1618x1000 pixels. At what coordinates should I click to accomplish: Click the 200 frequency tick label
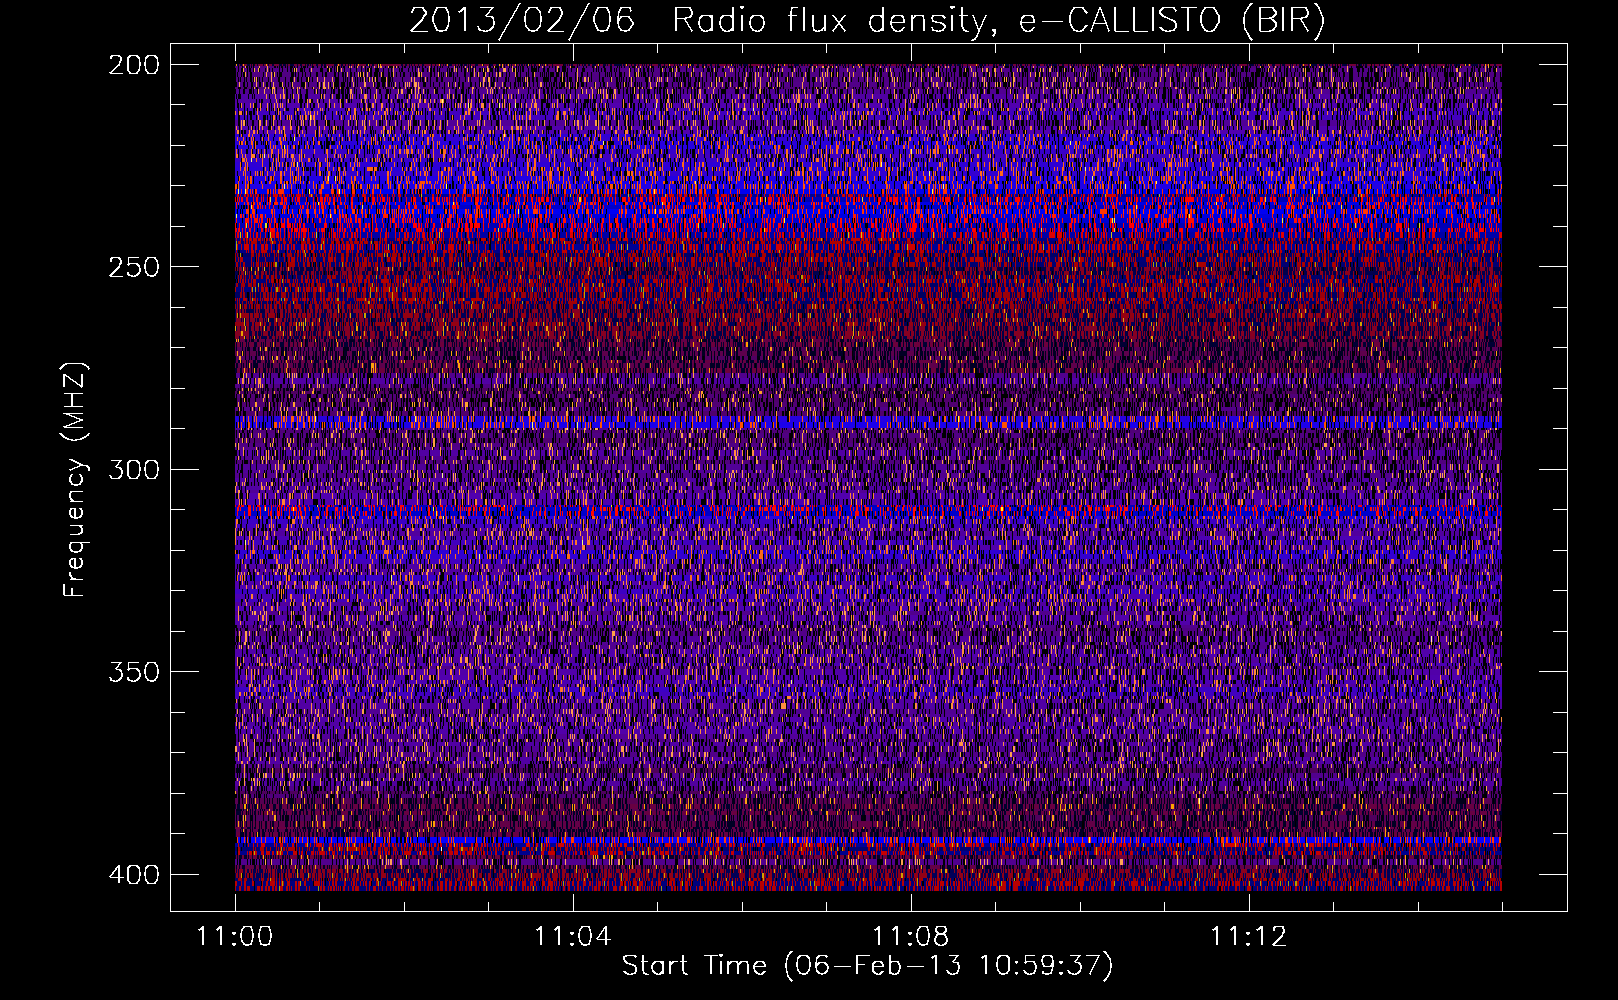[x=133, y=65]
